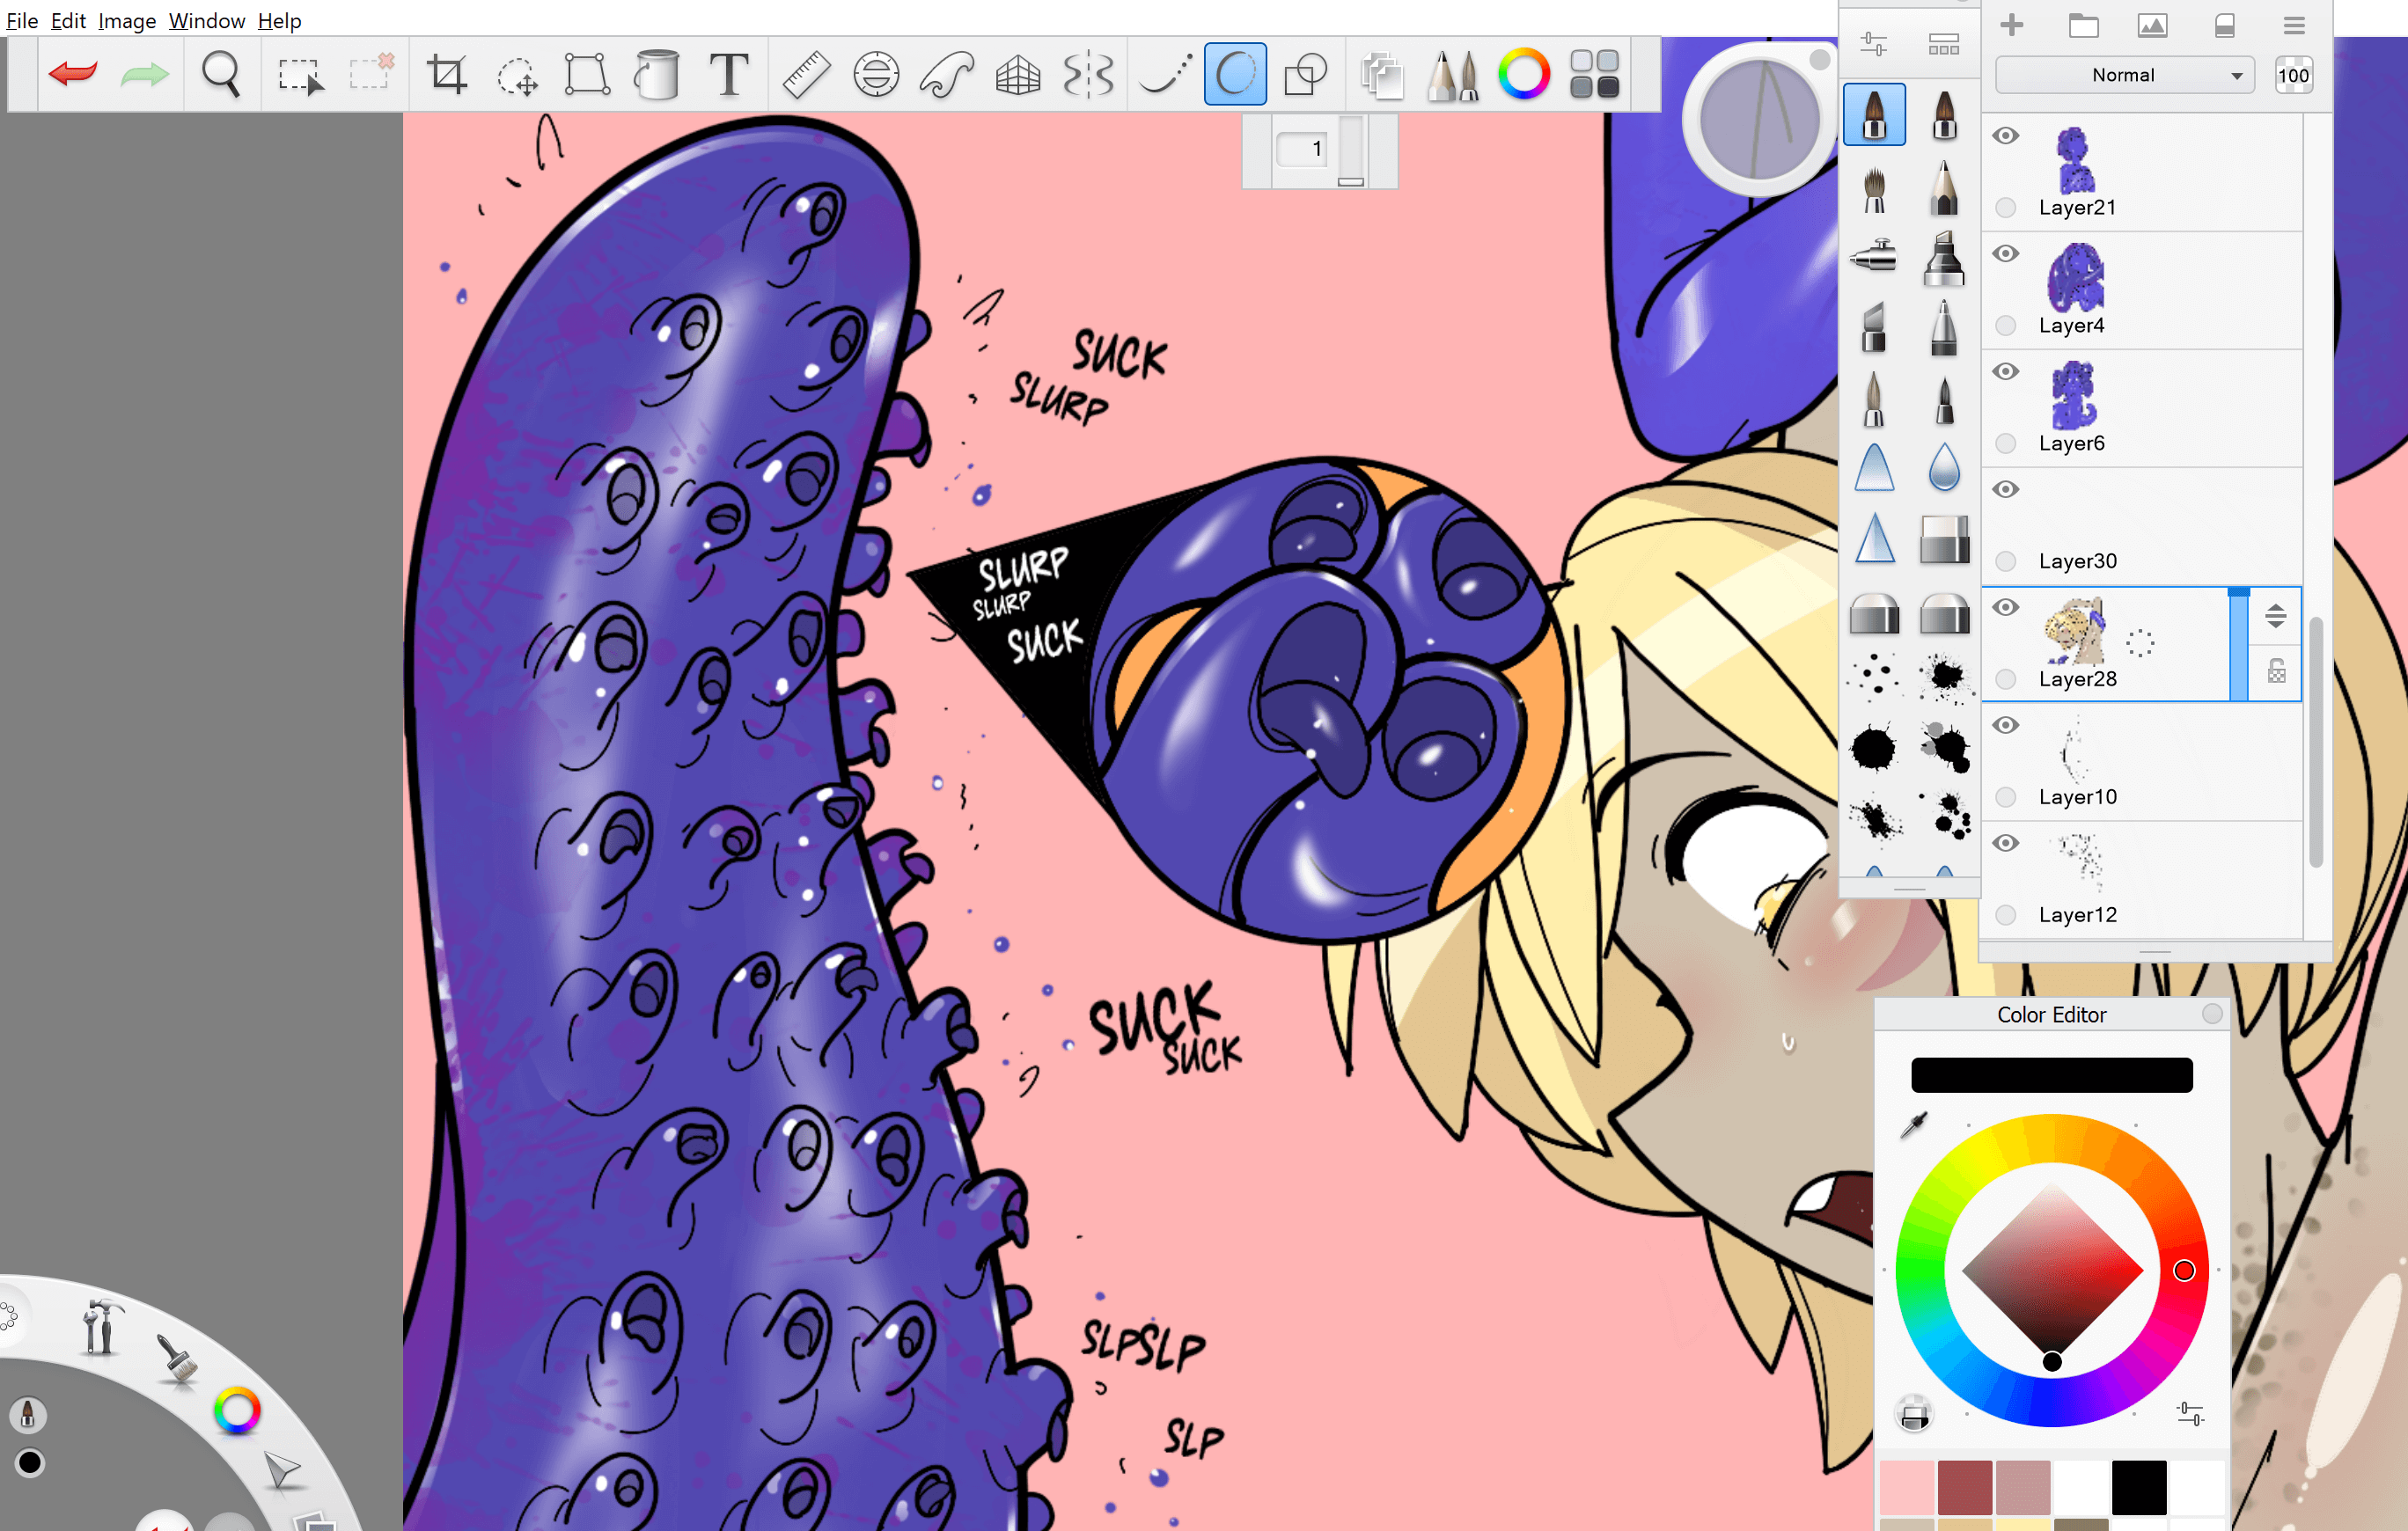Select the Flood Fill bucket tool
2408x1531 pixels.
click(x=657, y=74)
